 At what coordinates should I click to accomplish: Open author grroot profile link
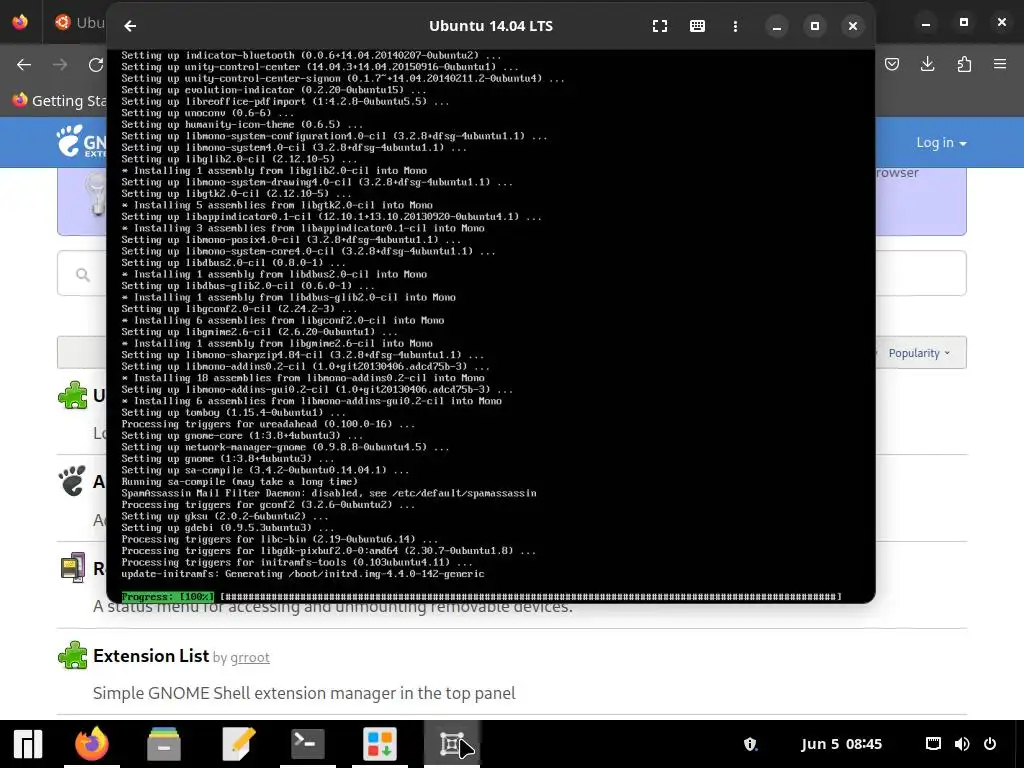(249, 658)
